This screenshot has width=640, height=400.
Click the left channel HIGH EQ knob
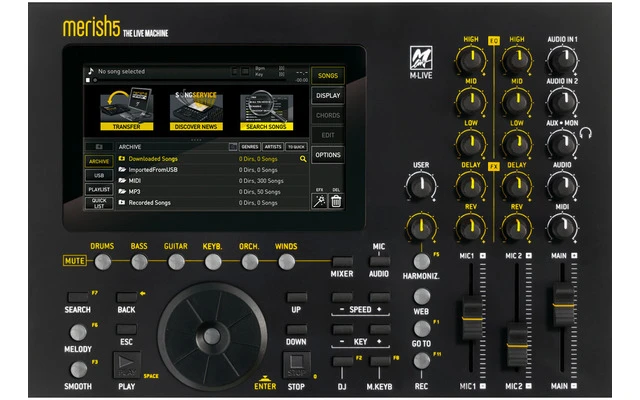pos(471,60)
